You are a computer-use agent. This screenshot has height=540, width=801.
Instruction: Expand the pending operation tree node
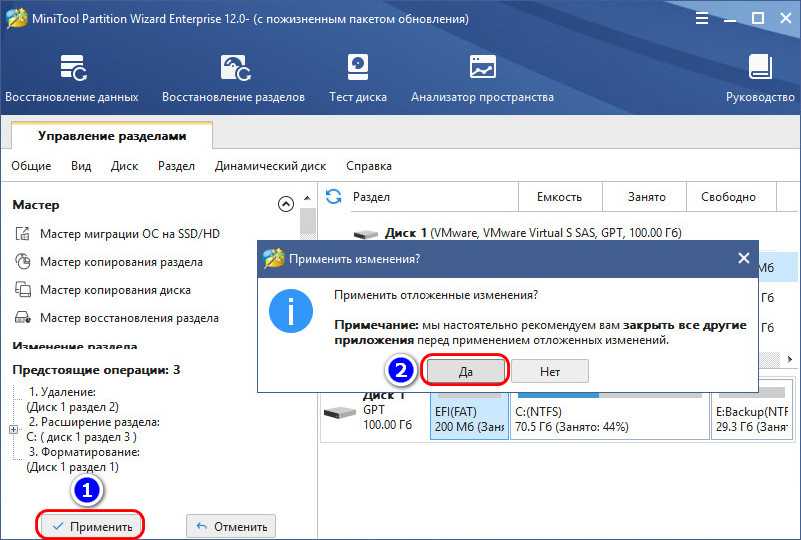pyautogui.click(x=13, y=429)
